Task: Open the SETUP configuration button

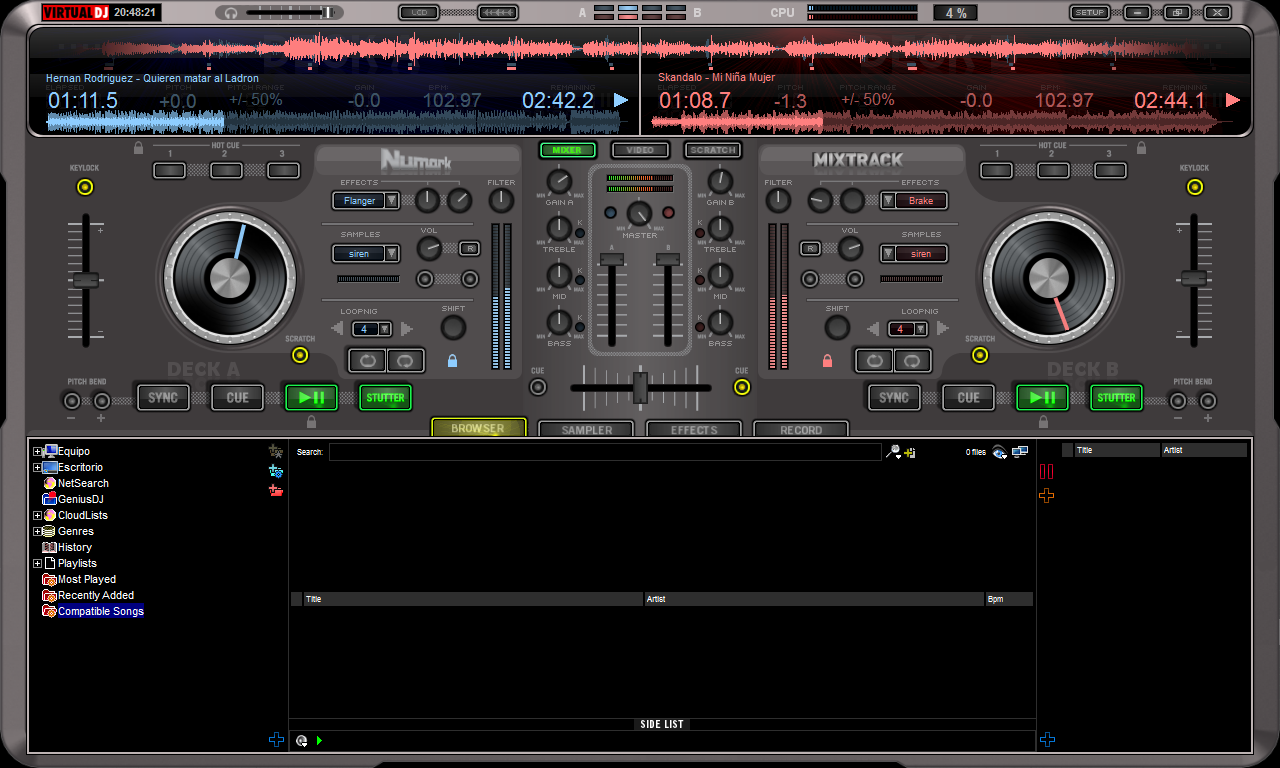Action: click(1090, 13)
